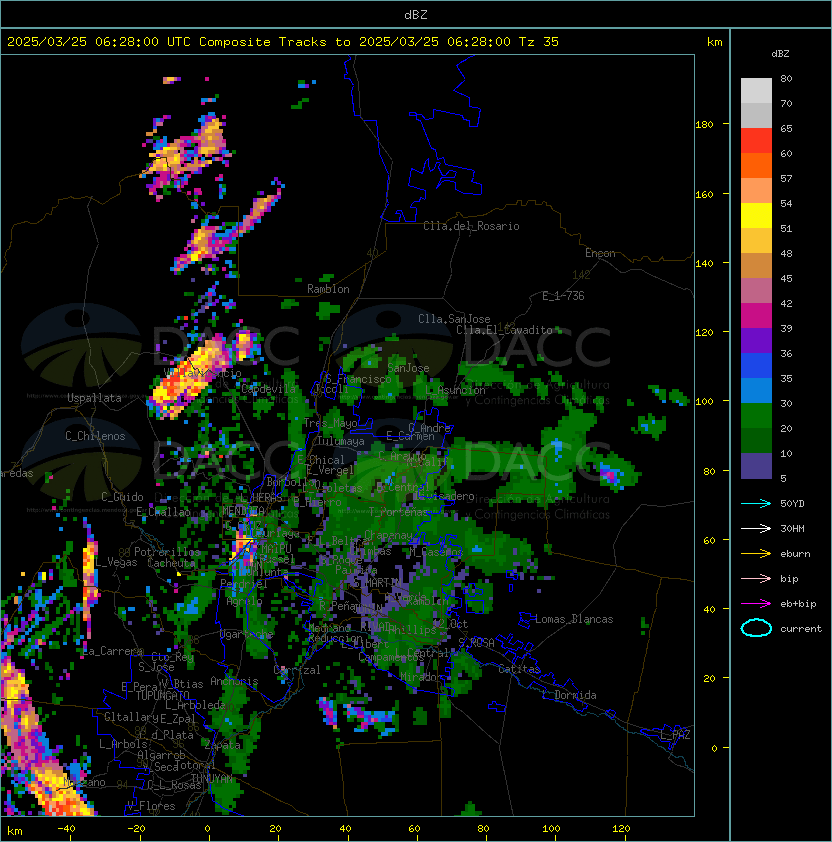Click the "-20" tick on the bottom axis
The height and width of the screenshot is (842, 832).
136,829
